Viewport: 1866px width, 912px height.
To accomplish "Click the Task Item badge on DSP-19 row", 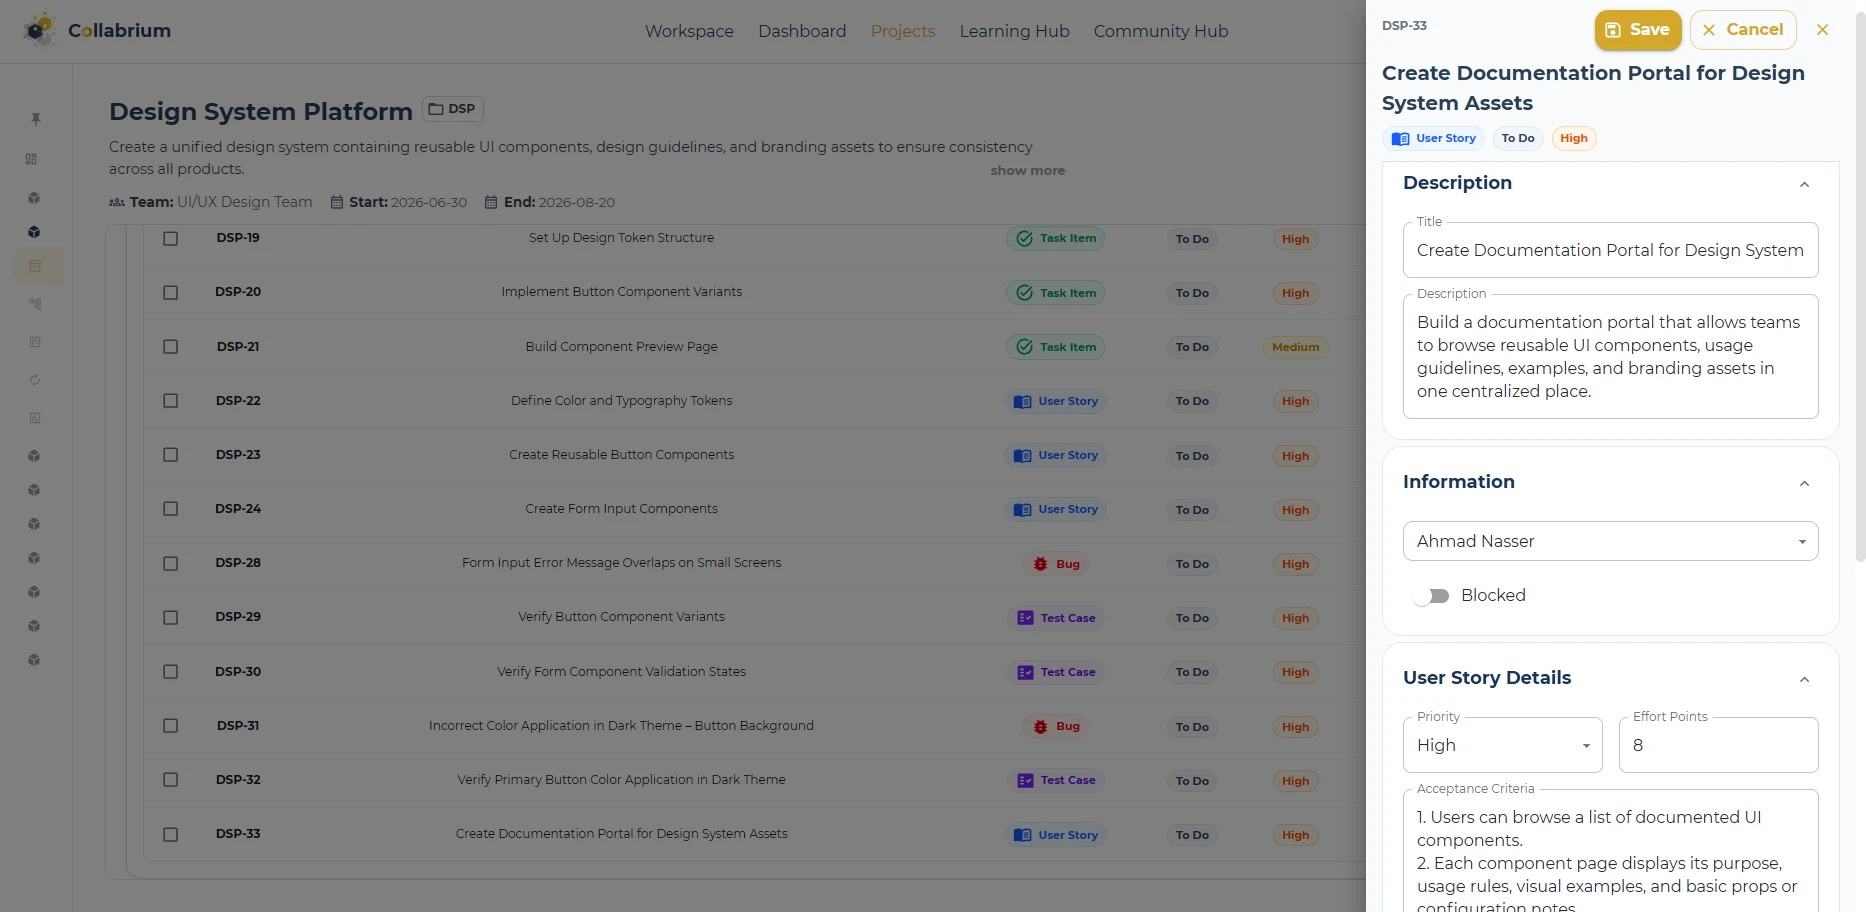I will coord(1056,239).
